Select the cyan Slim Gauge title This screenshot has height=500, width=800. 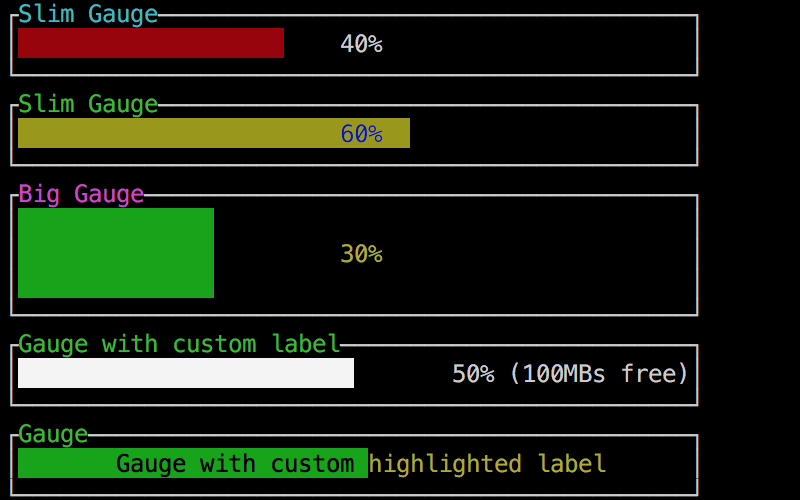click(88, 14)
